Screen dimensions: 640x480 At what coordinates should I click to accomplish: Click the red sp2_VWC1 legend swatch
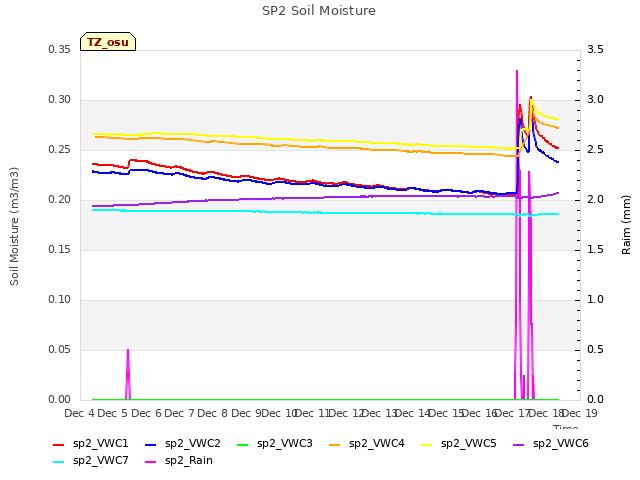pos(59,444)
